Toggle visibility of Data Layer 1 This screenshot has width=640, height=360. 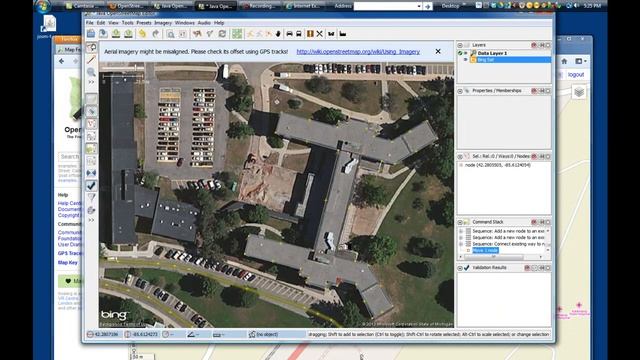click(465, 53)
